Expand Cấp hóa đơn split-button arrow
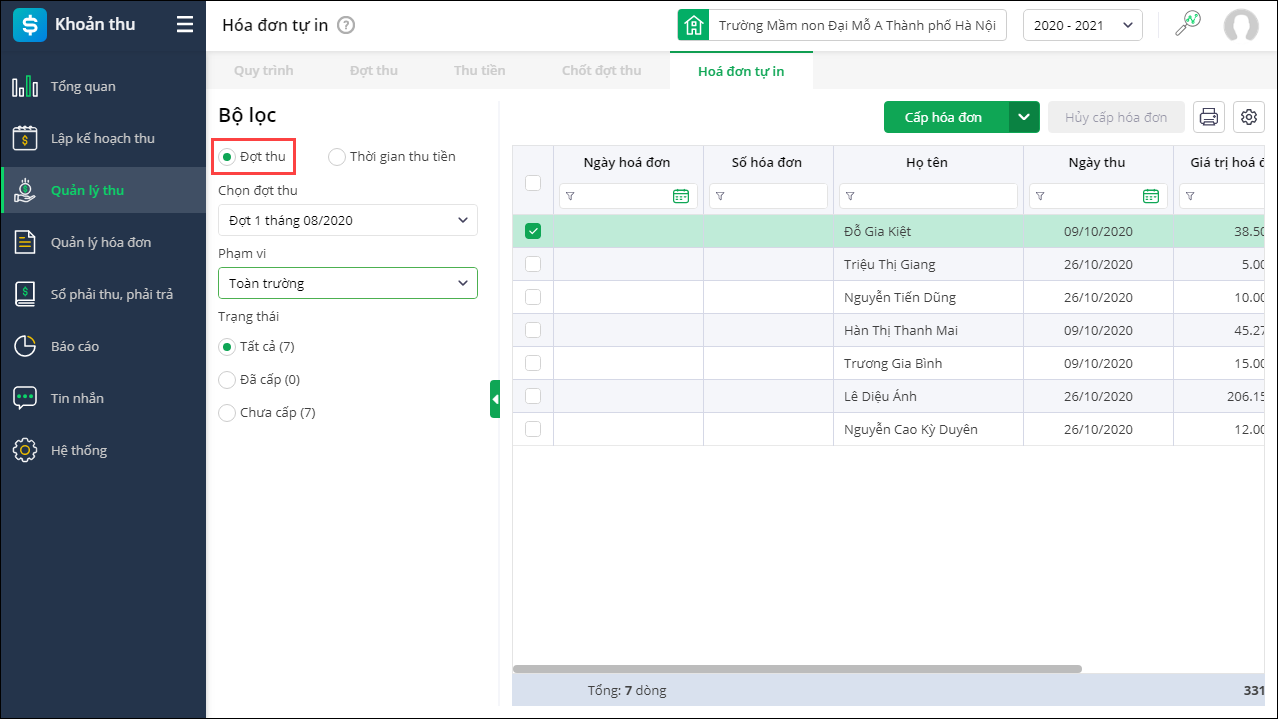This screenshot has width=1278, height=719. pos(1024,117)
